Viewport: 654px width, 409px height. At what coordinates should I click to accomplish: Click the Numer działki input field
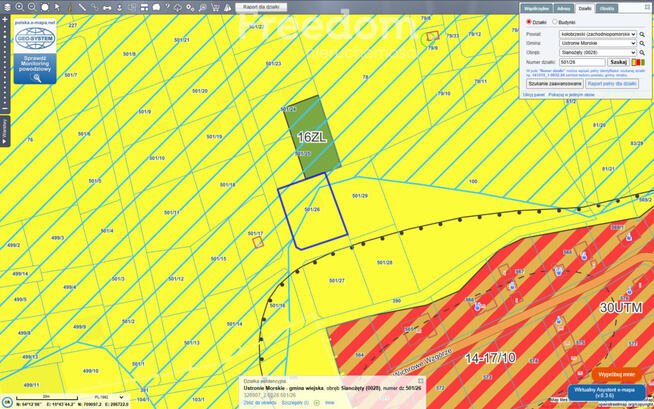coord(582,62)
